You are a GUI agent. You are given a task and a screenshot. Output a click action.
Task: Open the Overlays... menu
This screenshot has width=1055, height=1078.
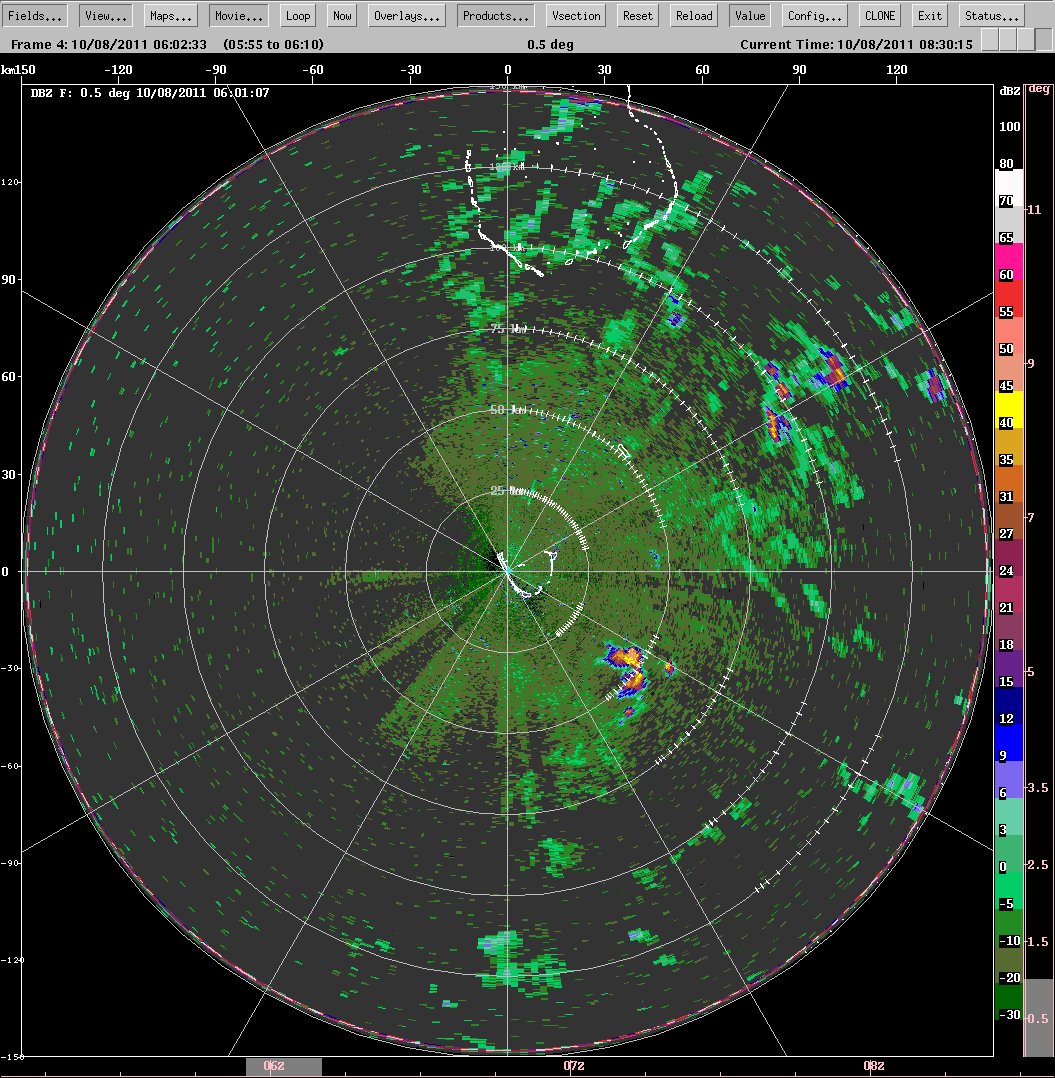coord(407,16)
